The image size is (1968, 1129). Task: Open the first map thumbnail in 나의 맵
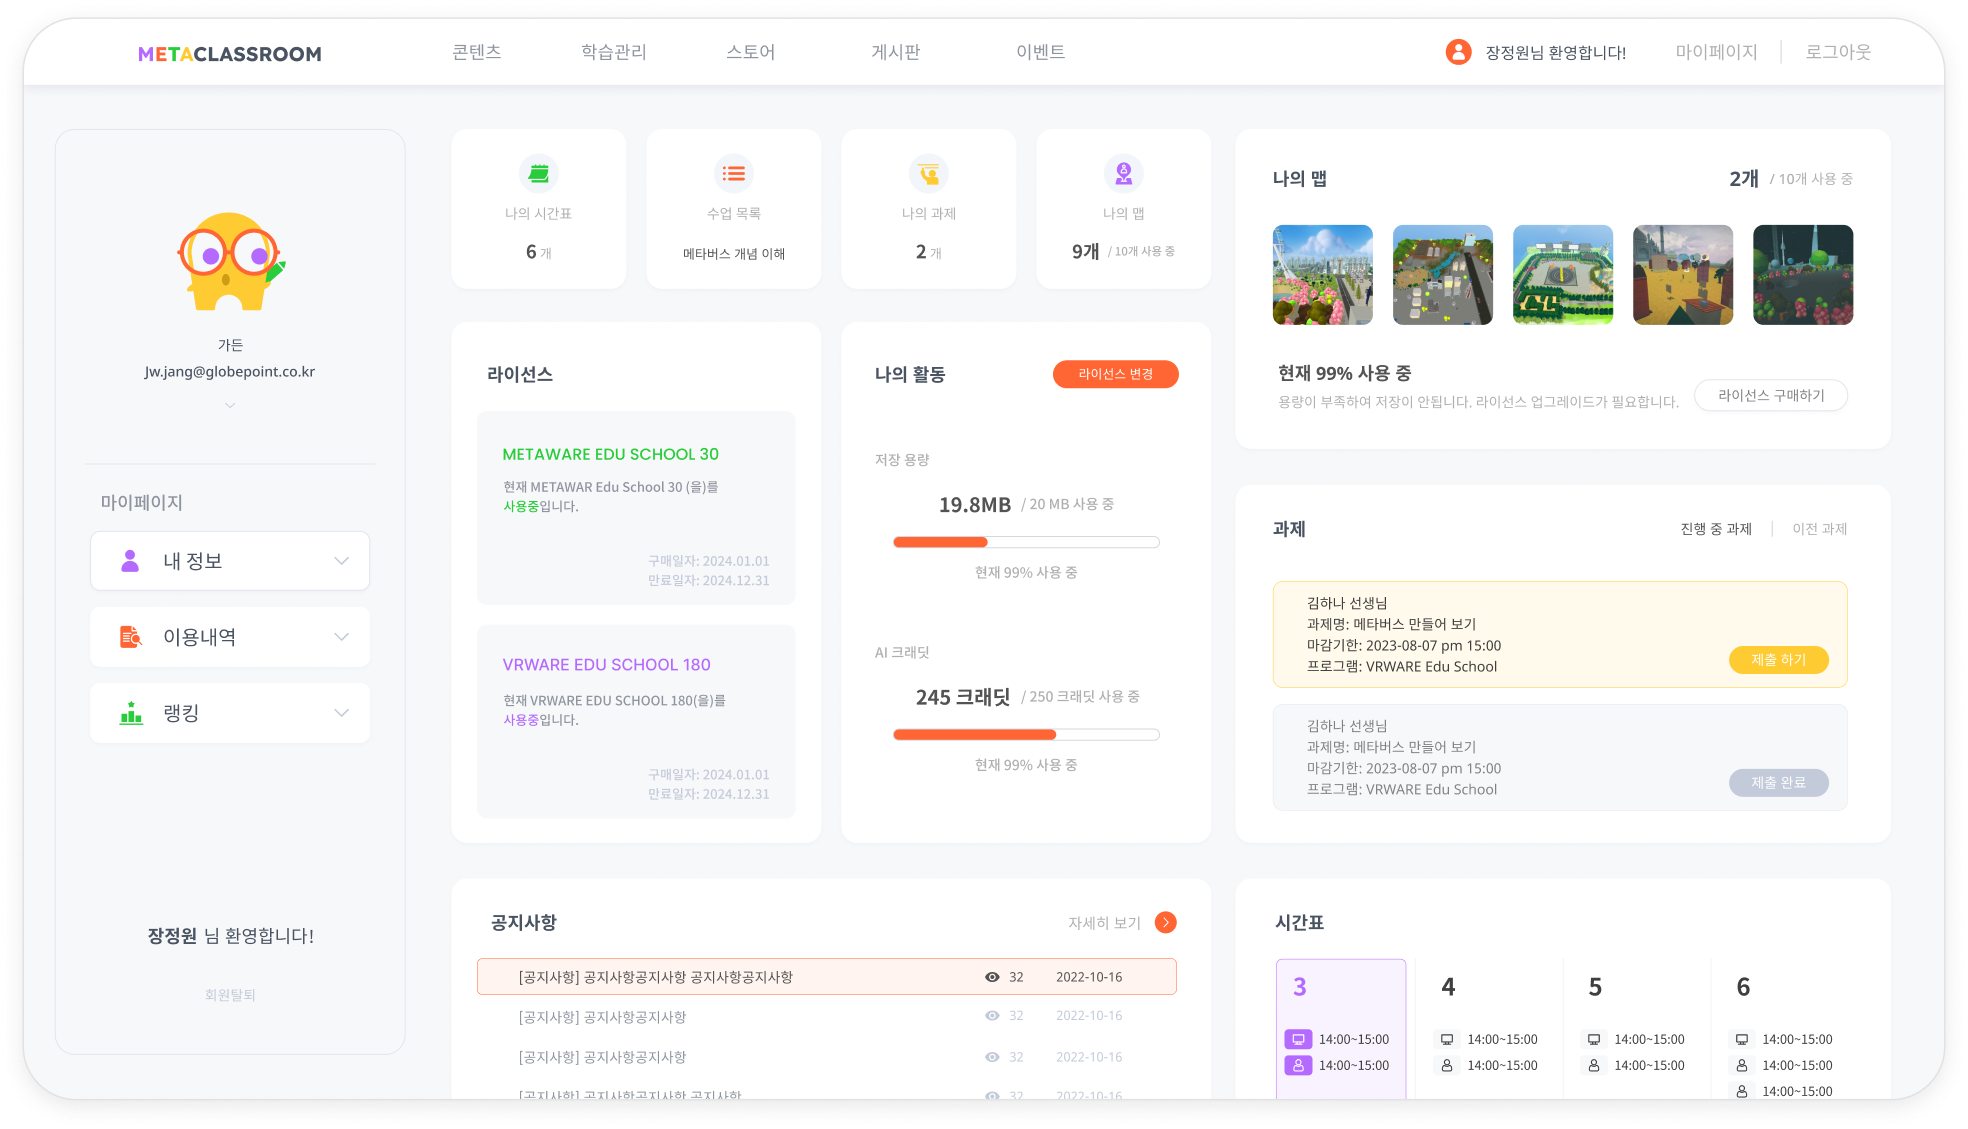click(x=1322, y=275)
